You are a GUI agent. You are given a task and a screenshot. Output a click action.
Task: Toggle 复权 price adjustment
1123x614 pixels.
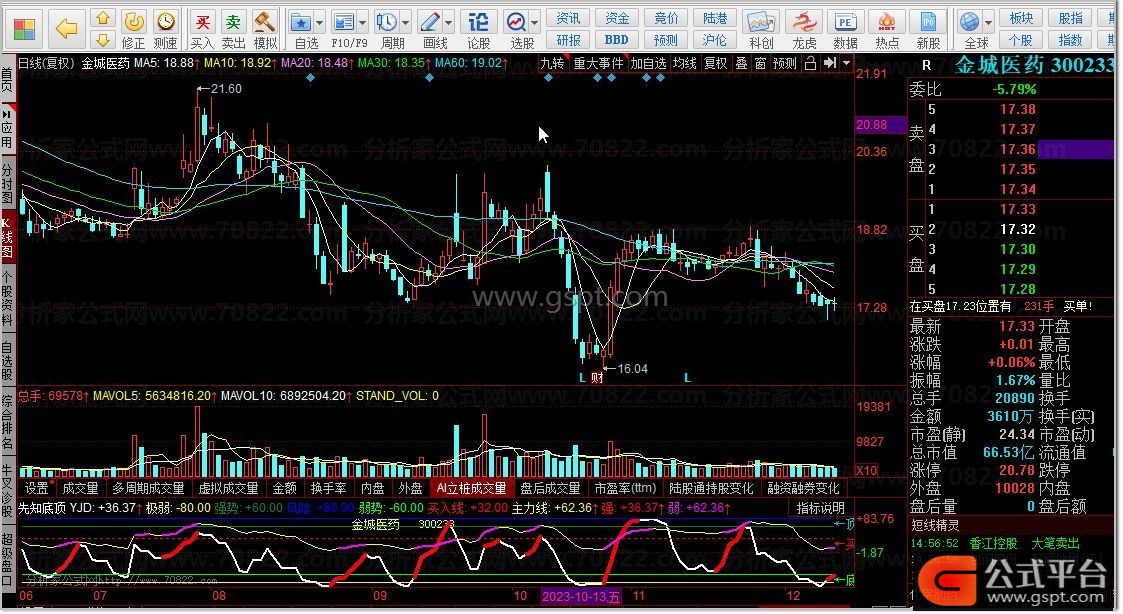point(715,63)
